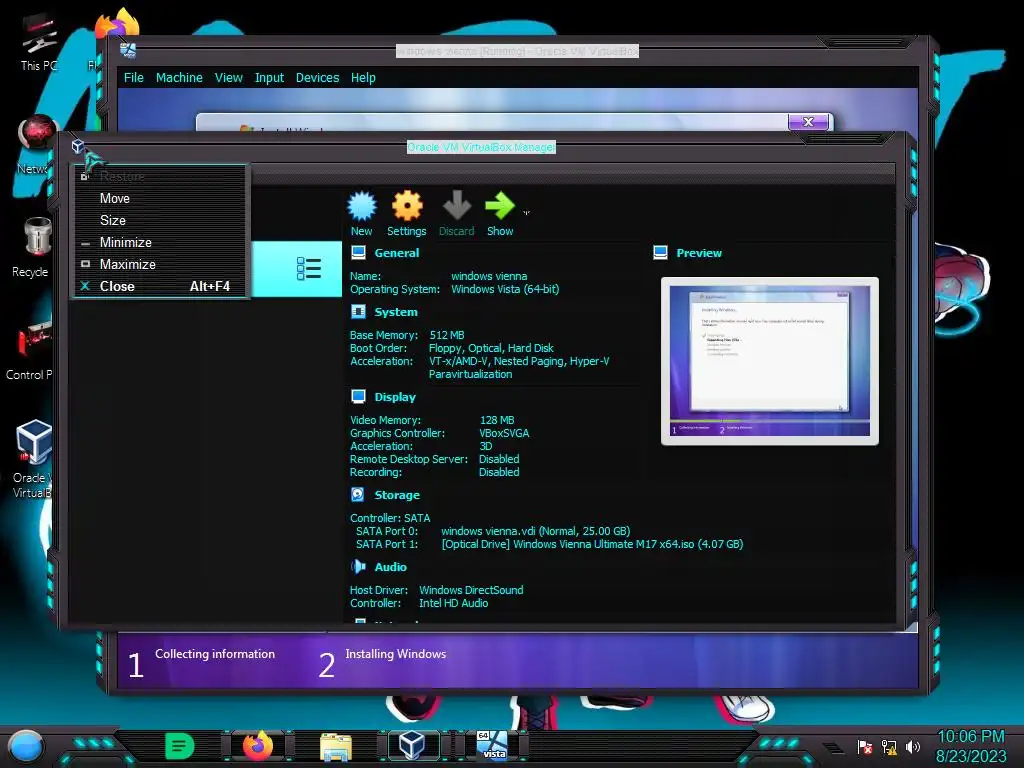Click the VM window title bar icon
This screenshot has height=768, width=1024.
coord(128,50)
